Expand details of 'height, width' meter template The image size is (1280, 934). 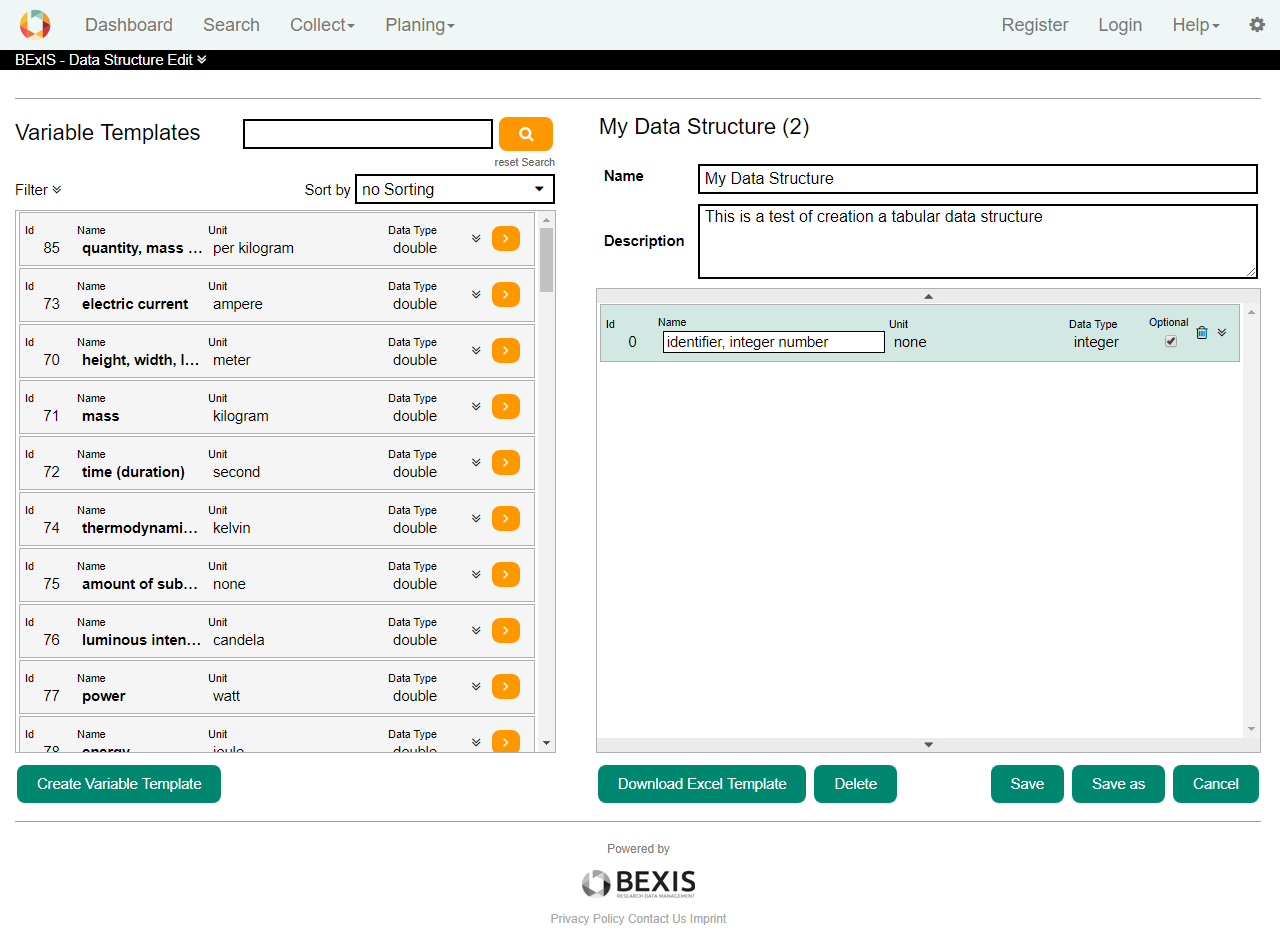click(x=476, y=350)
